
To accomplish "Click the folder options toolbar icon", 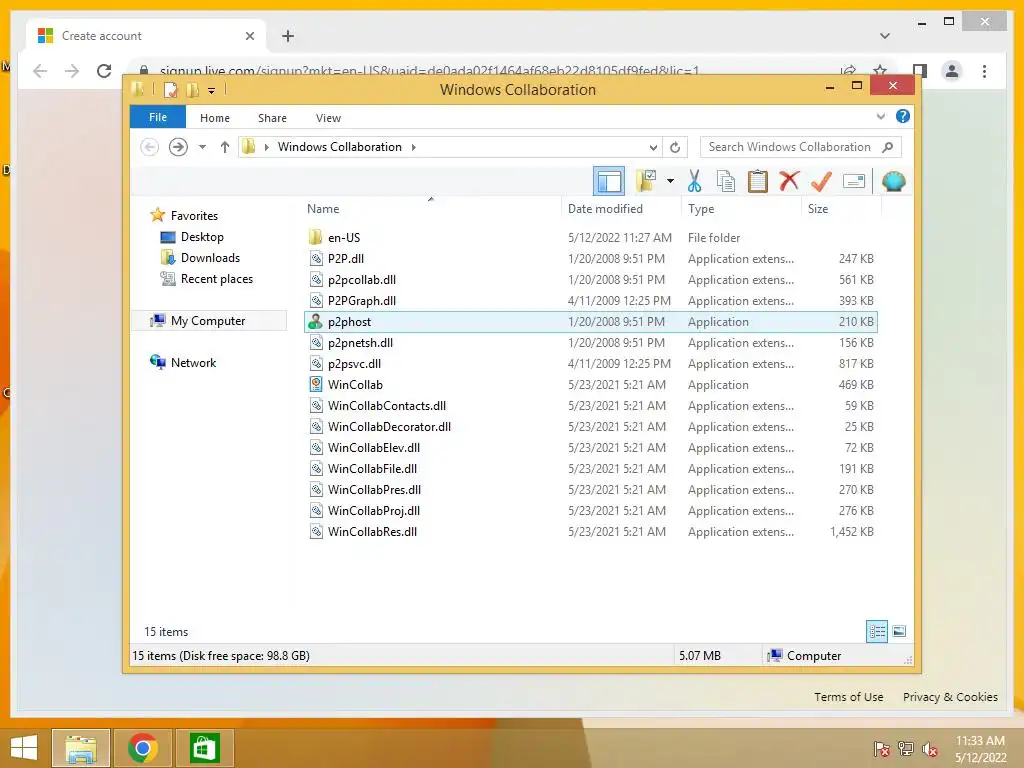I will pos(647,181).
